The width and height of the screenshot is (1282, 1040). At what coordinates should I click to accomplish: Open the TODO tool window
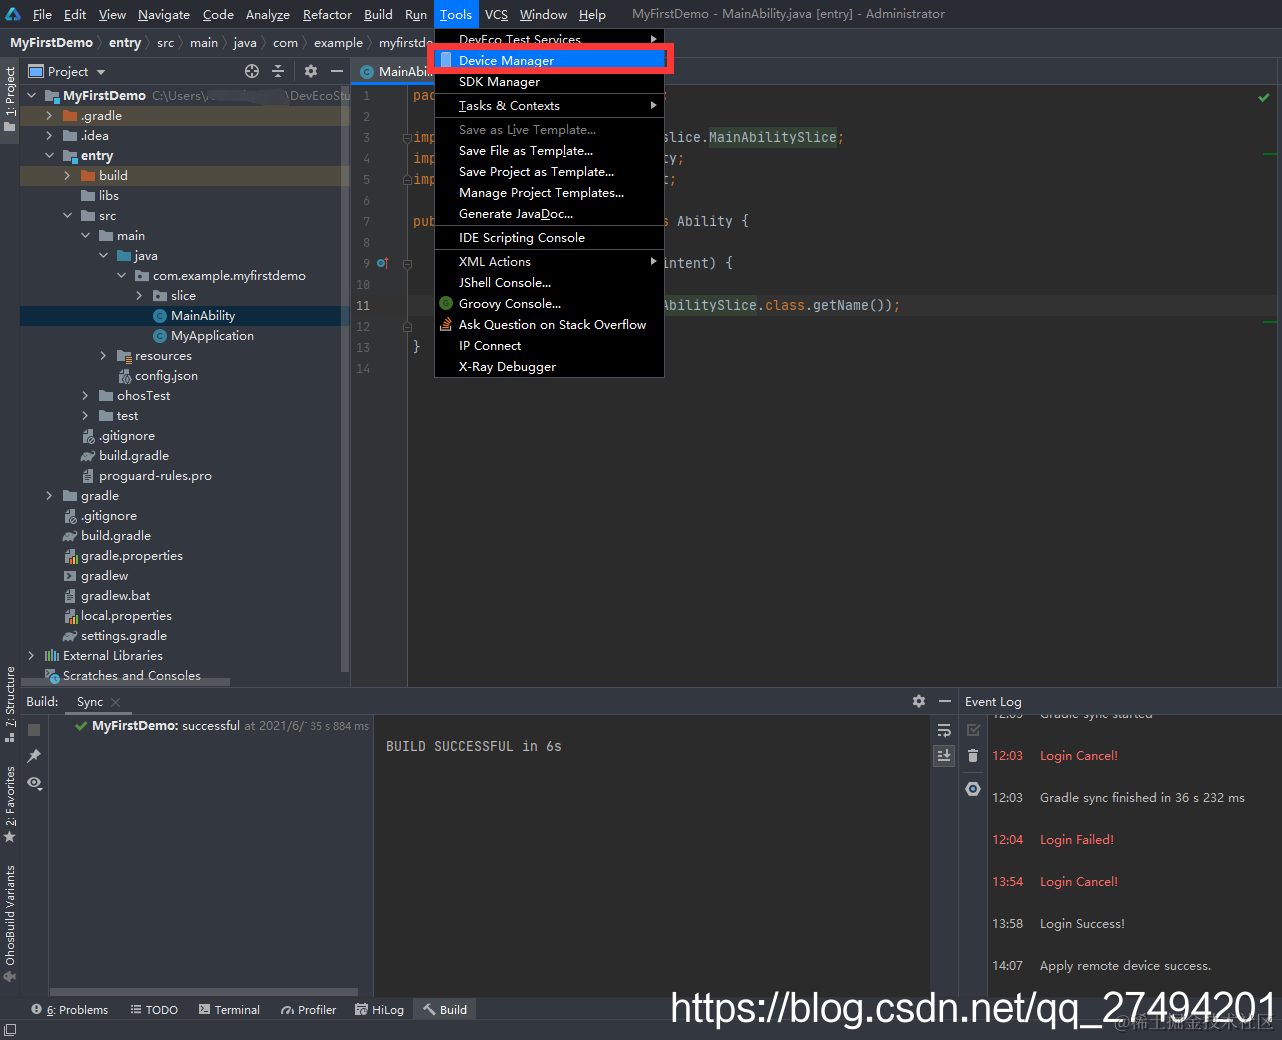(x=154, y=1010)
